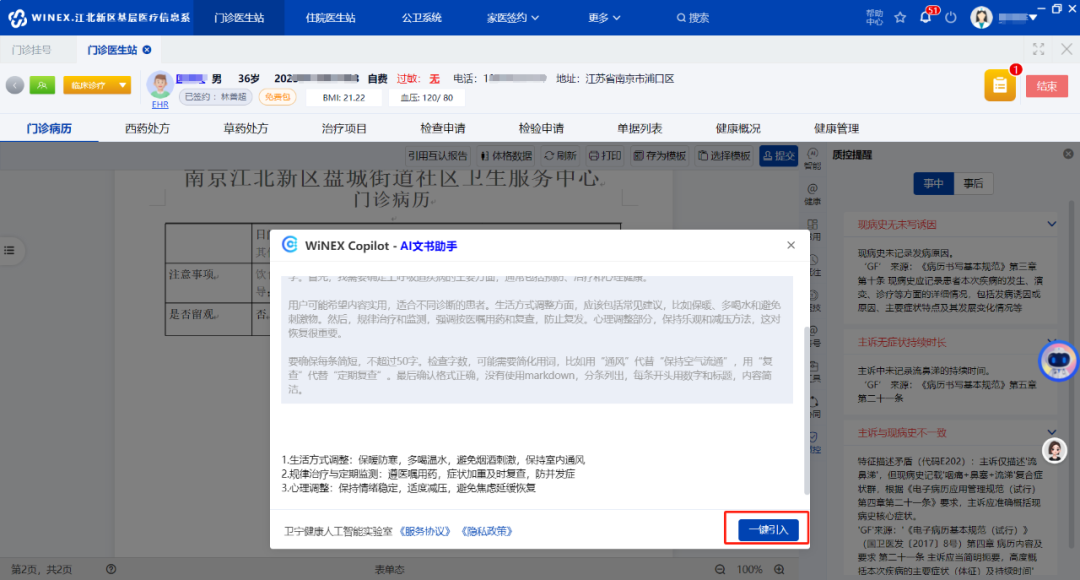Close the WiNEX Copilot dialog
The width and height of the screenshot is (1080, 580).
[791, 245]
